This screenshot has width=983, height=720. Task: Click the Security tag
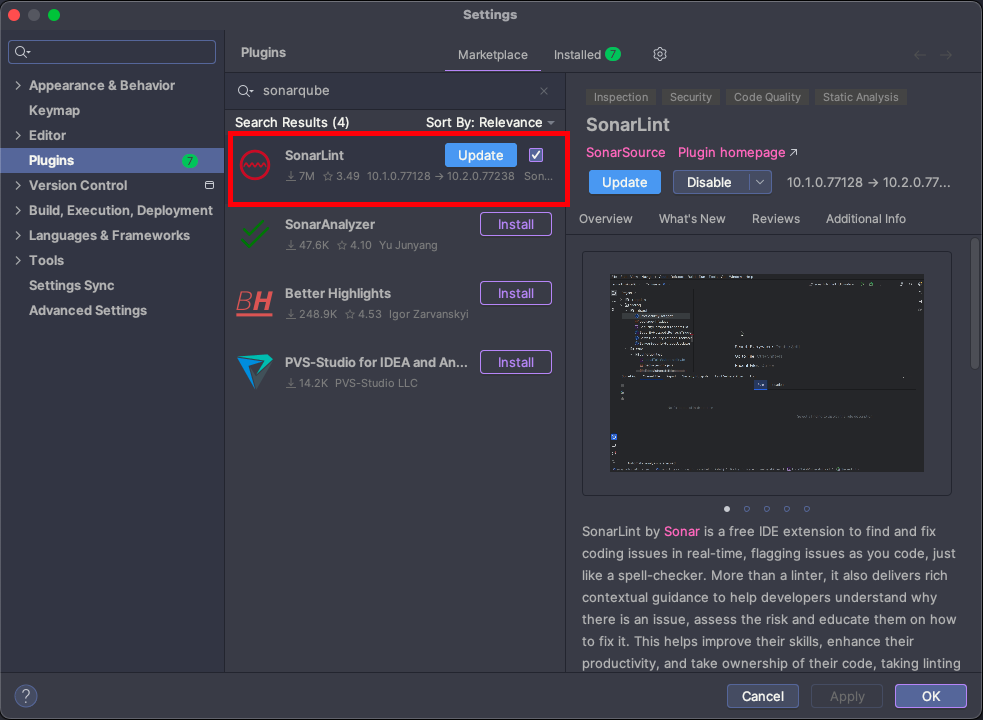click(691, 97)
